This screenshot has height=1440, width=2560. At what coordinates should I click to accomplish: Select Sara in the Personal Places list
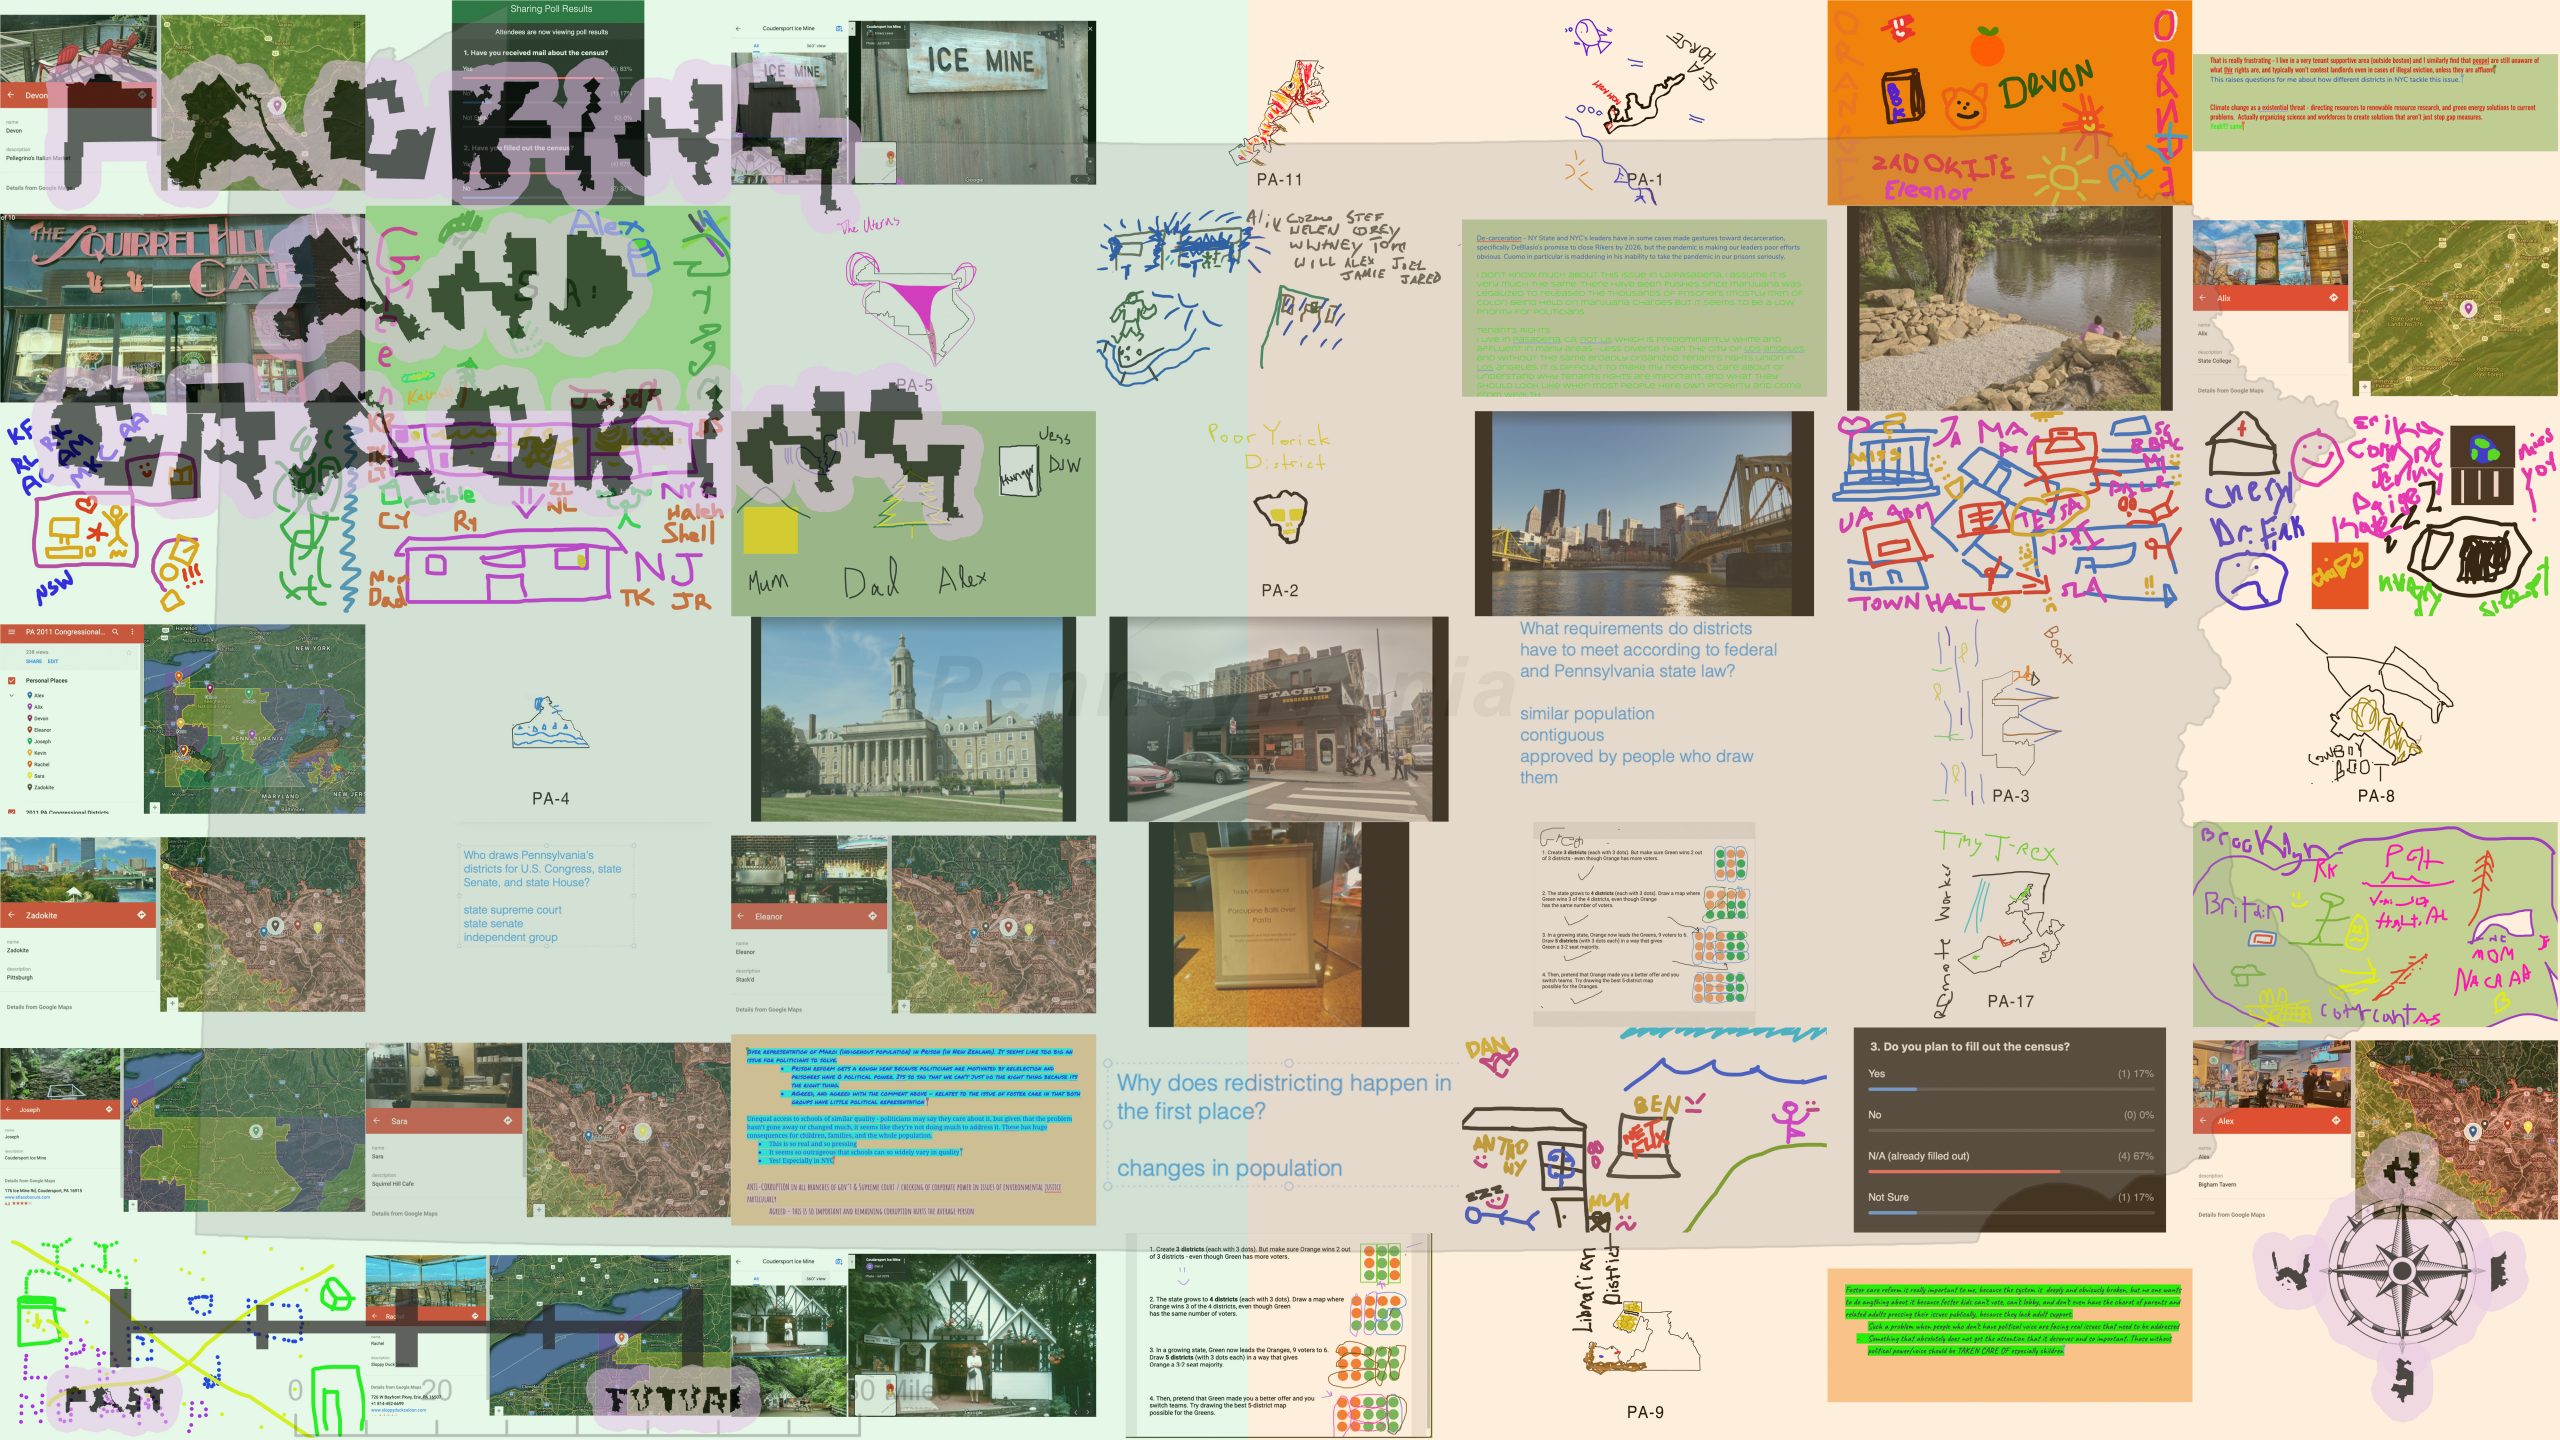point(36,775)
